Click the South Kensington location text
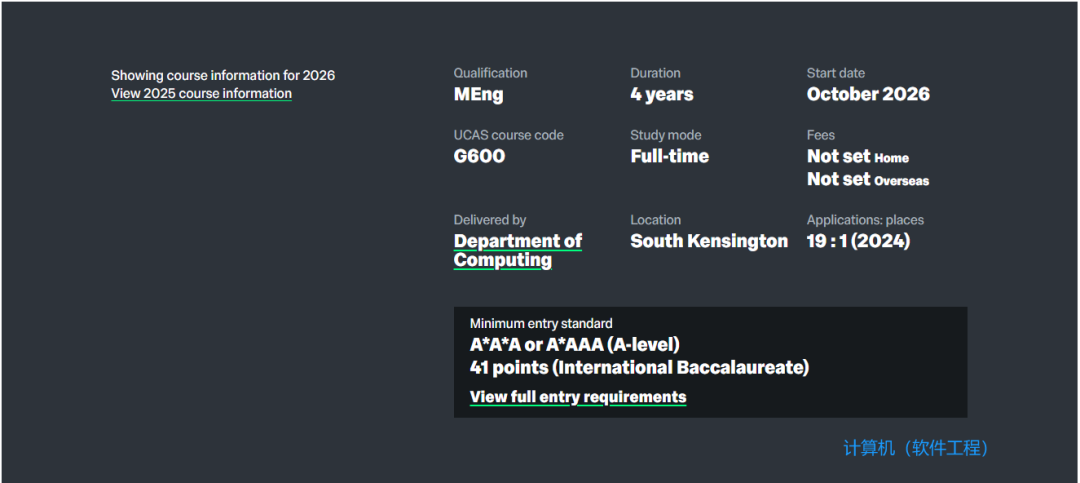Viewport: 1080px width, 483px height. point(709,241)
